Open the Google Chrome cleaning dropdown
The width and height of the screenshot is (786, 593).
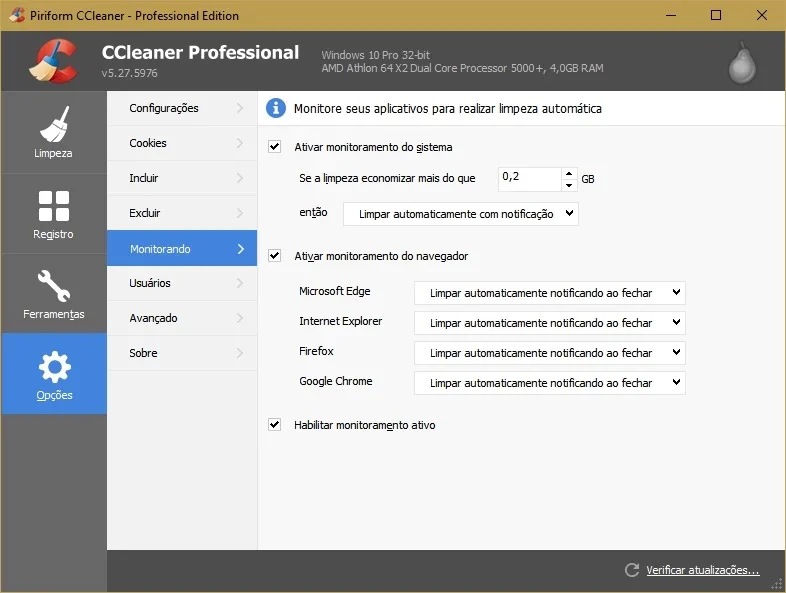point(549,383)
